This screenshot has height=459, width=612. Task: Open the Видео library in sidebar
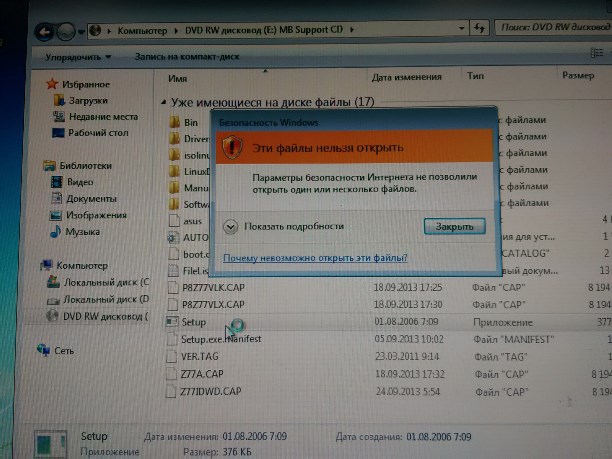point(79,183)
